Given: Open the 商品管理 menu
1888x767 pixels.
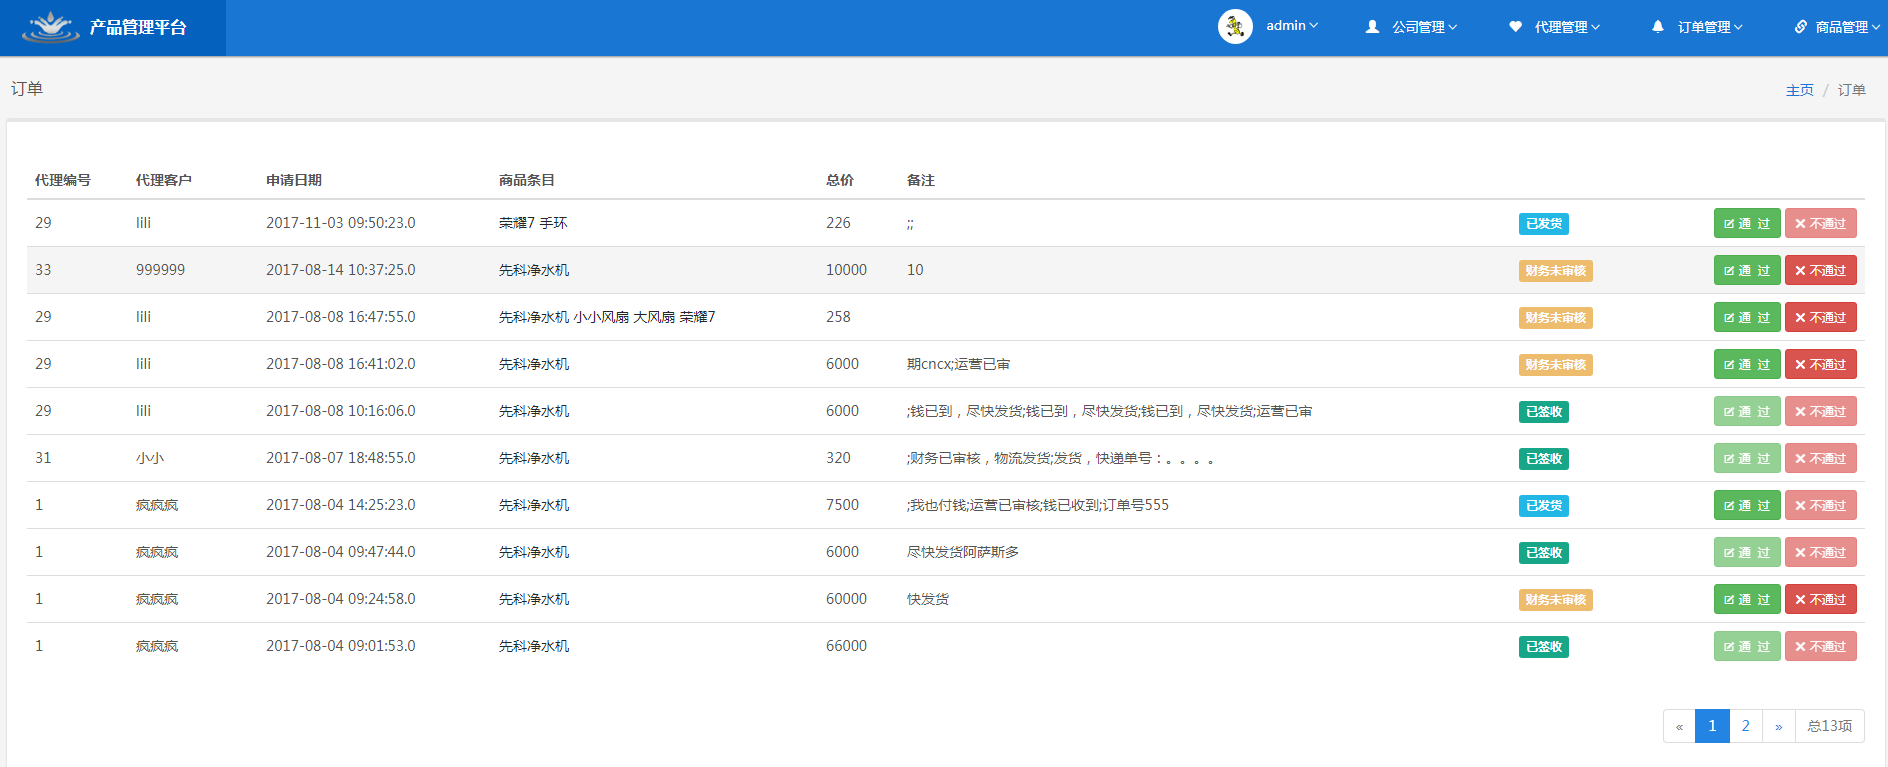Looking at the screenshot, I should coord(1847,27).
